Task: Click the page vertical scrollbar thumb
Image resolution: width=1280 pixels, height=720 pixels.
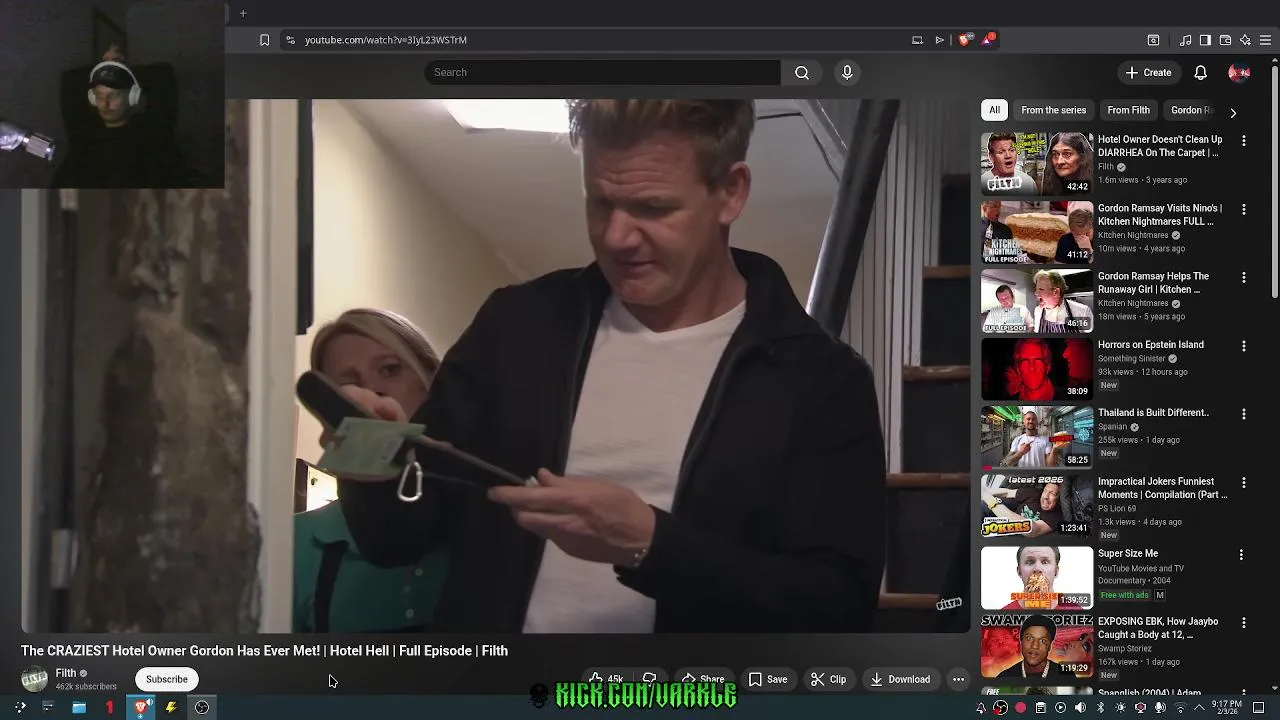Action: click(1274, 180)
